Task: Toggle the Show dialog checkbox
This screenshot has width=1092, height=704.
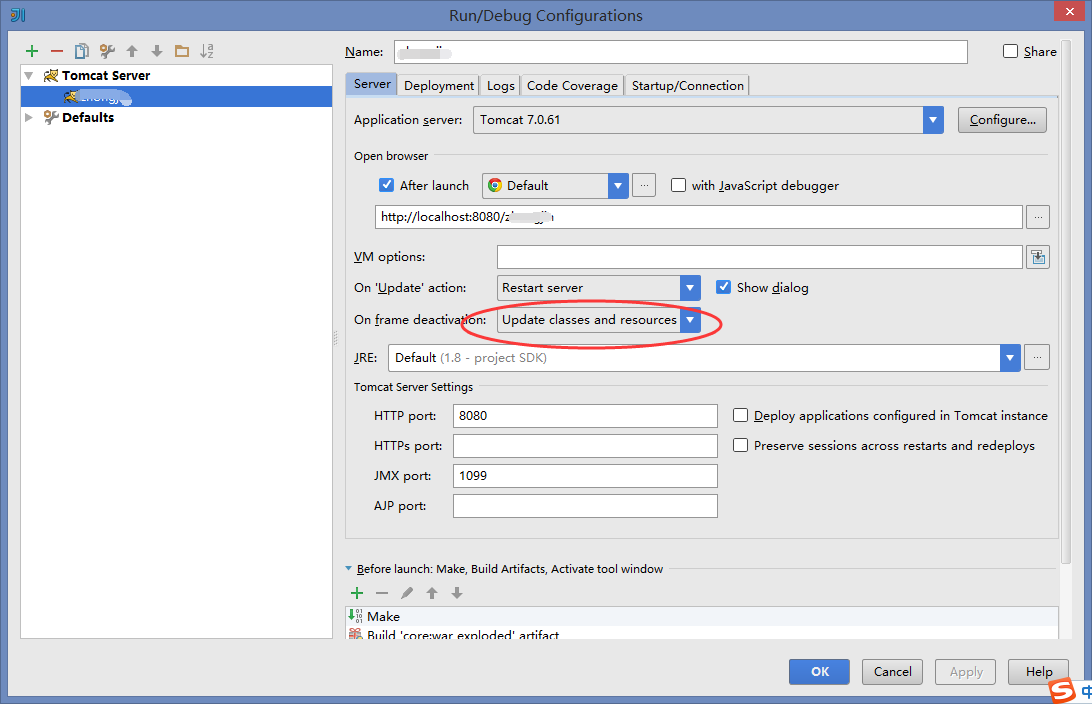Action: click(x=724, y=287)
